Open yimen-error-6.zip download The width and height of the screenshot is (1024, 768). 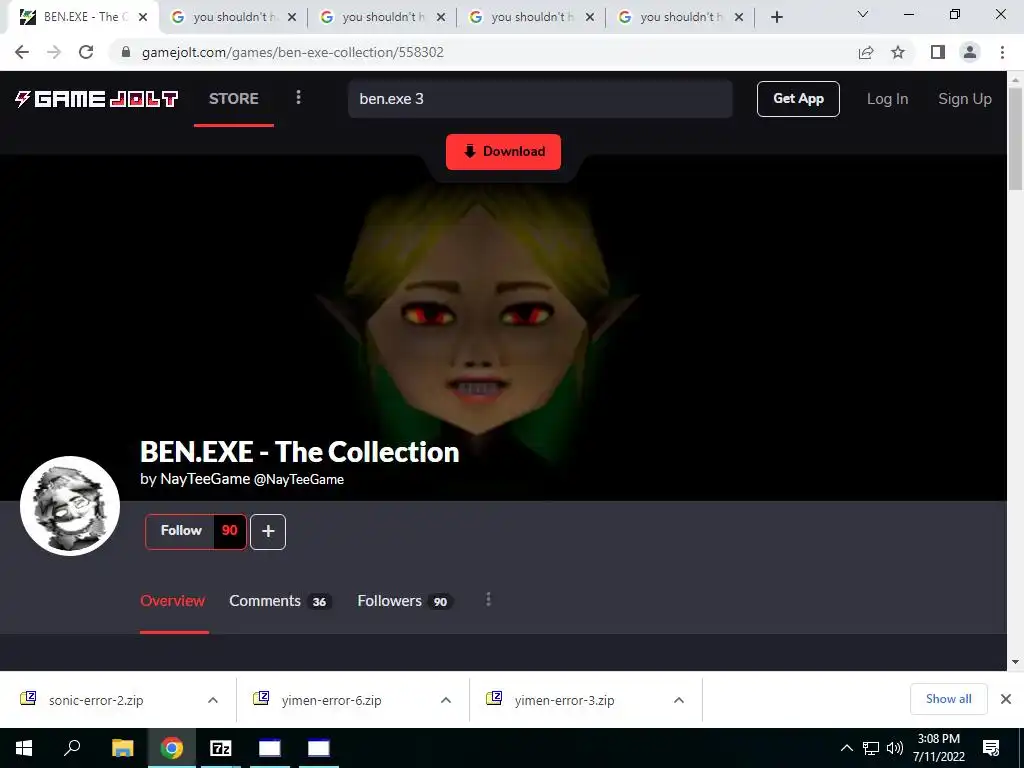pos(331,700)
